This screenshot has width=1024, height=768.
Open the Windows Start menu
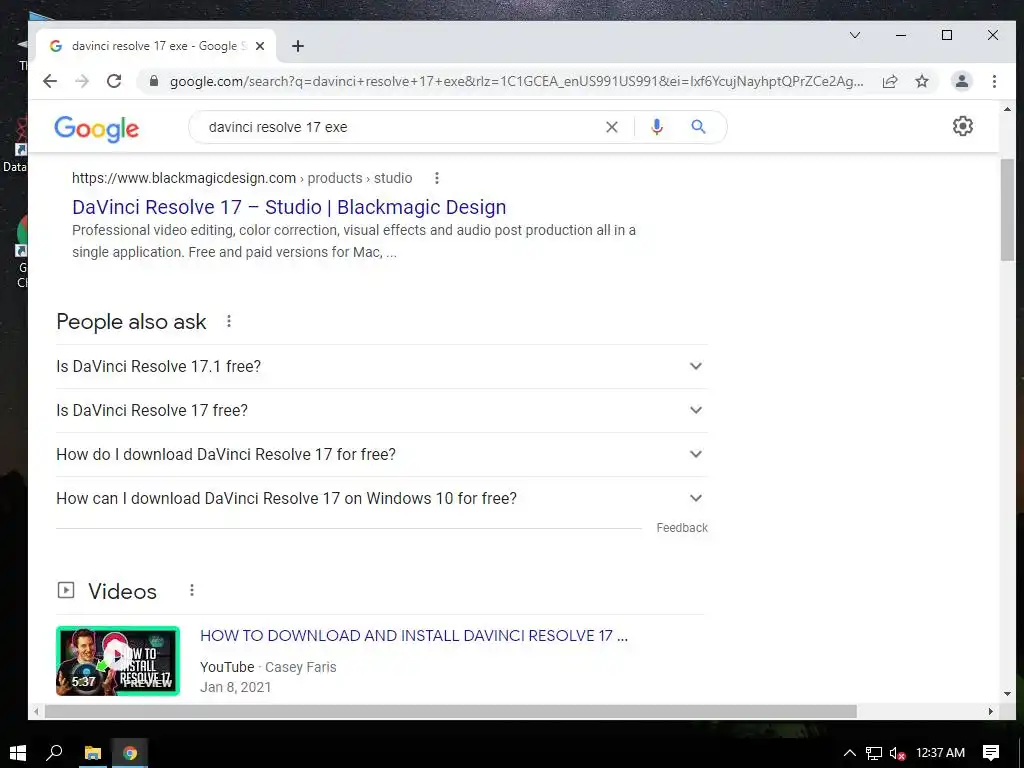18,753
